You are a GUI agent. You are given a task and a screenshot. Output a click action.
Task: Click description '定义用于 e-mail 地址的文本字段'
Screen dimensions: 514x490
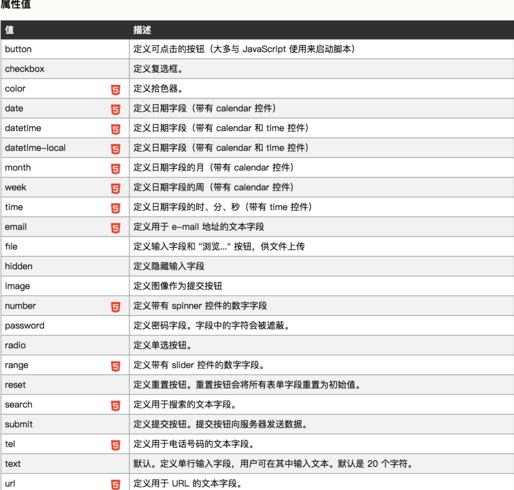point(199,227)
